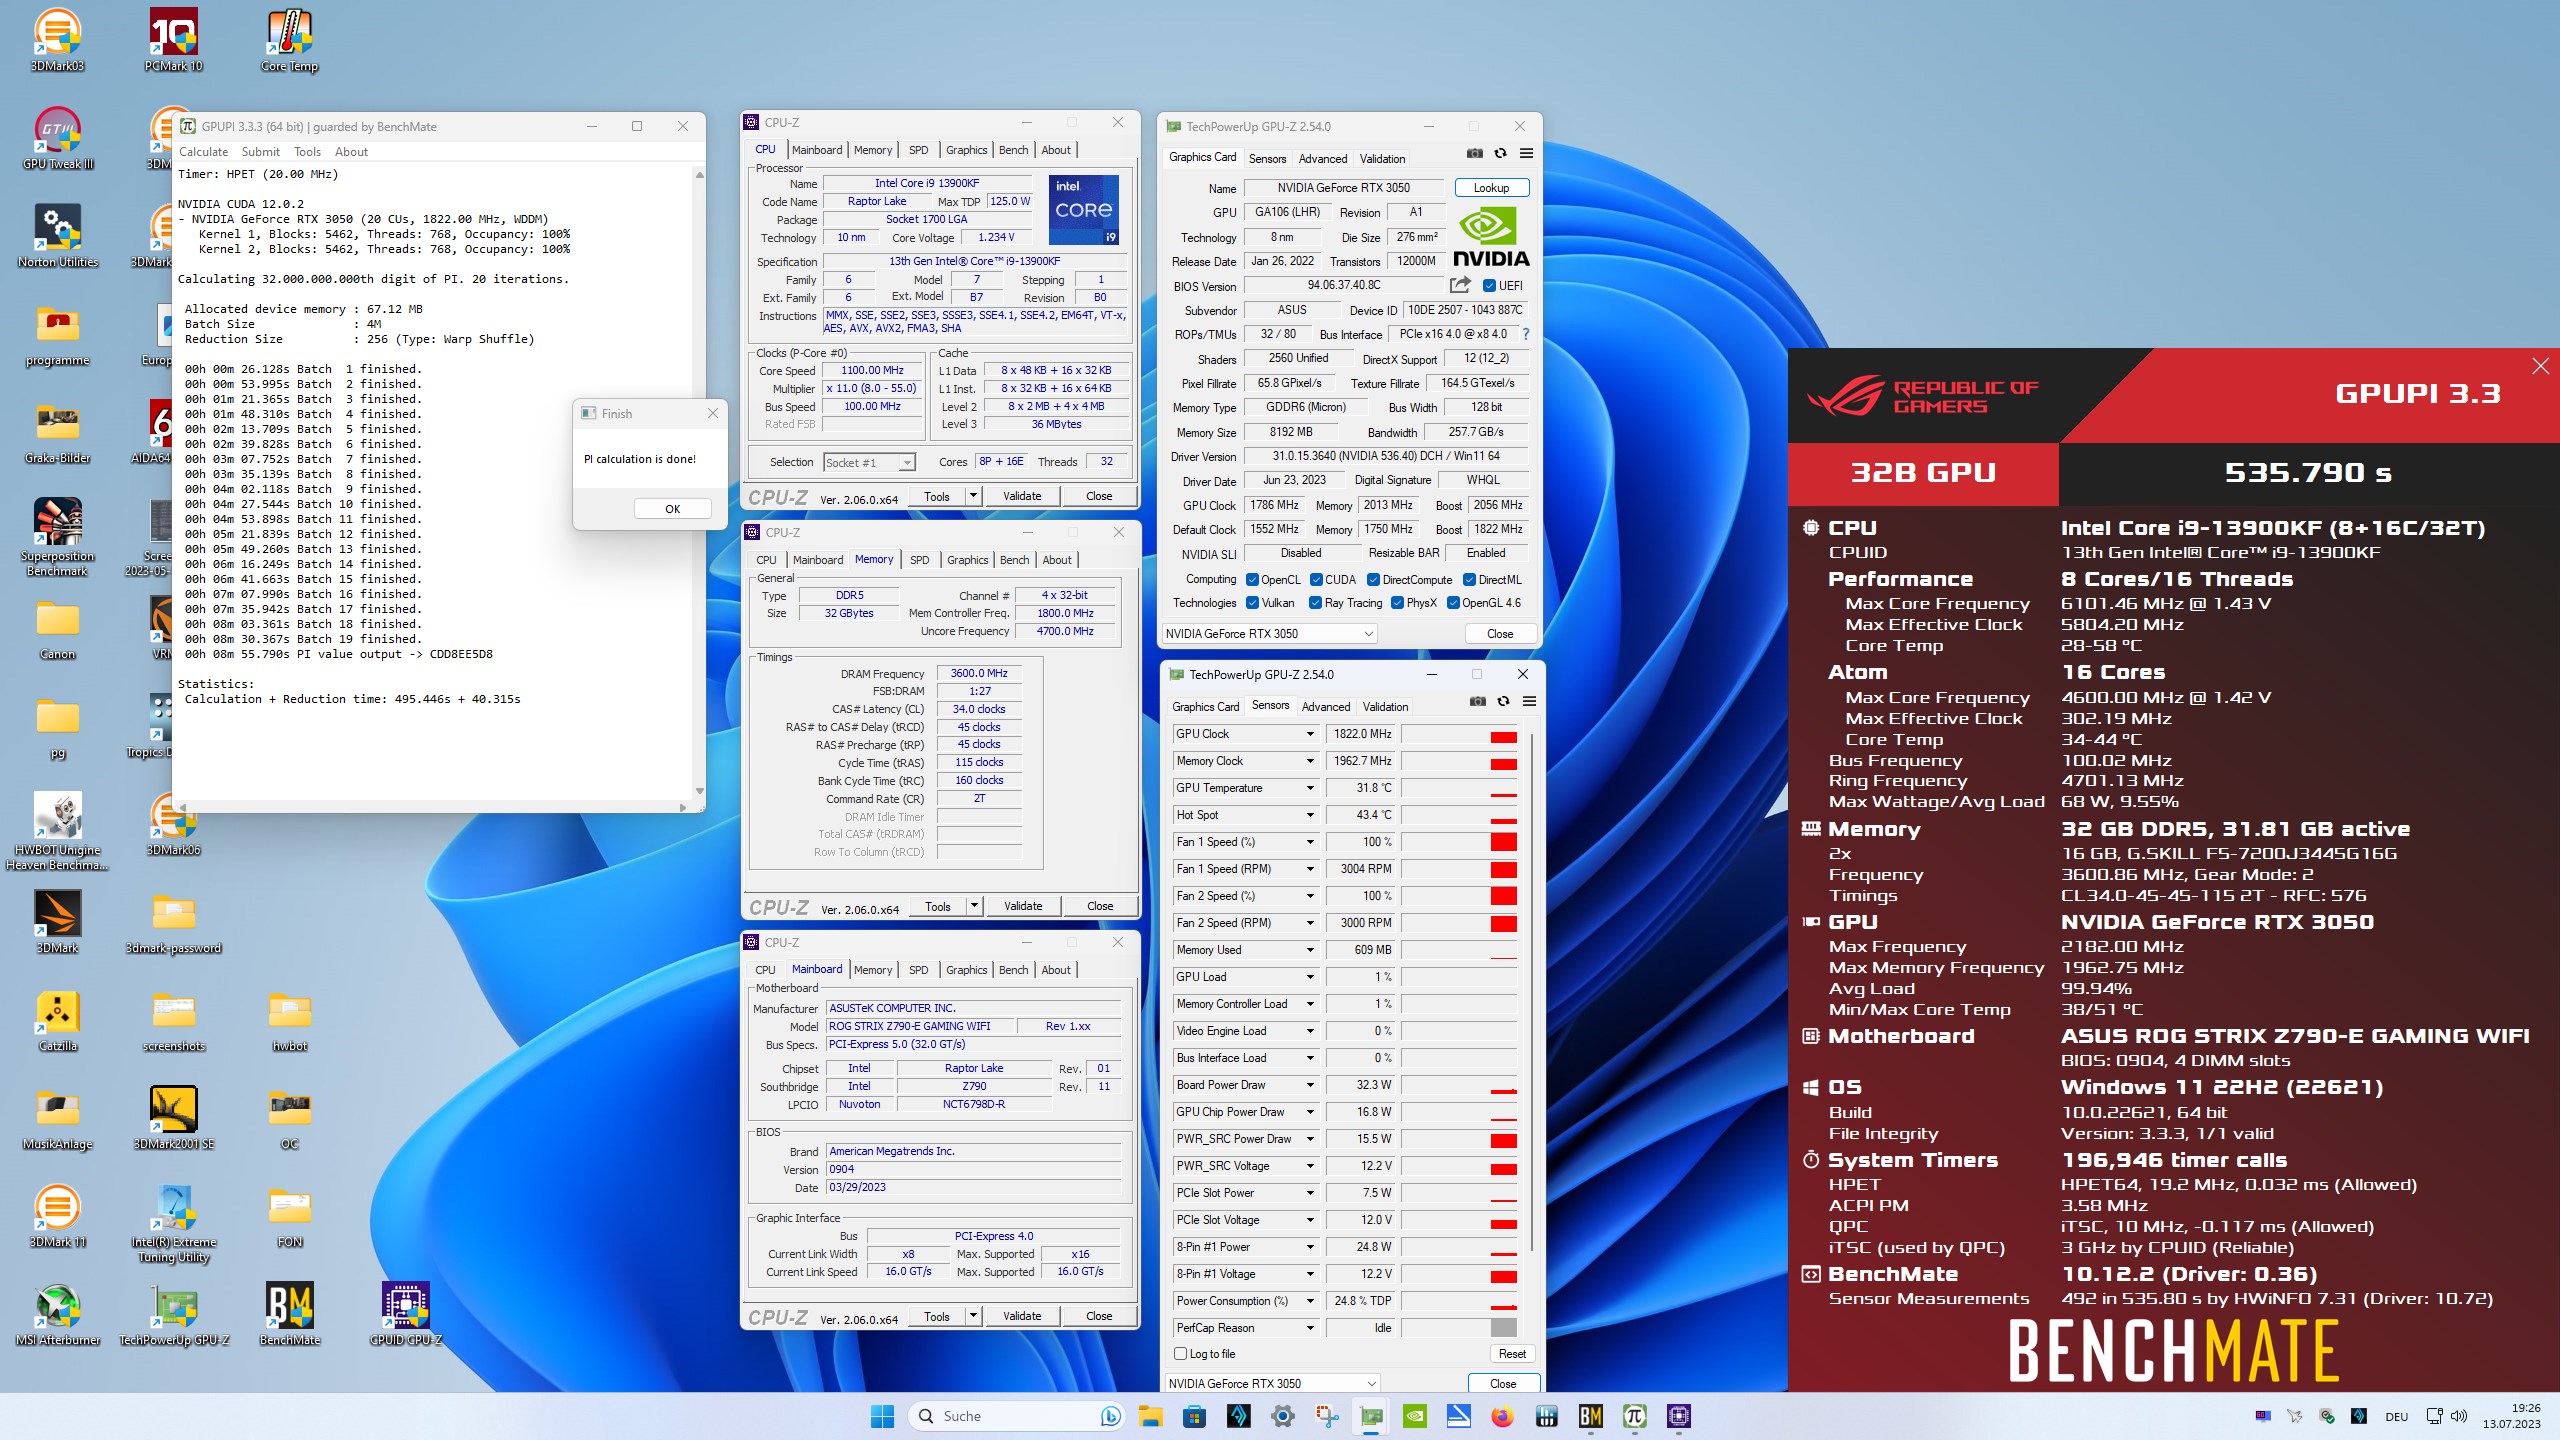
Task: Expand the Board Power Draw dropdown
Action: (1310, 1085)
